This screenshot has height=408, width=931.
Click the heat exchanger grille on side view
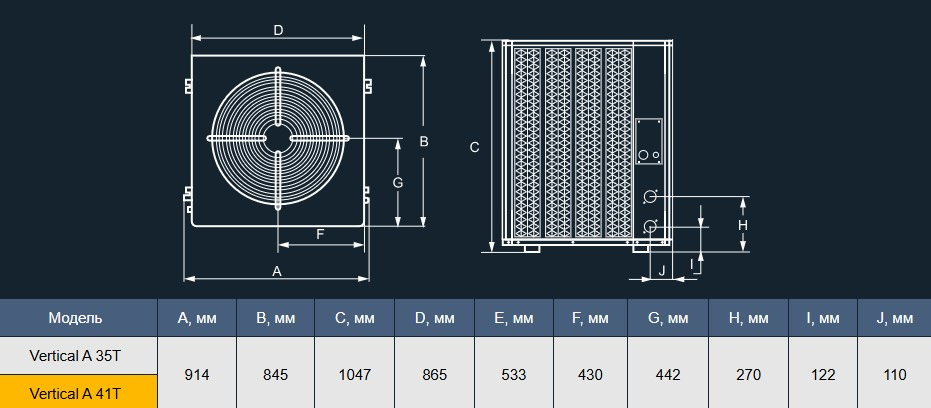point(572,142)
